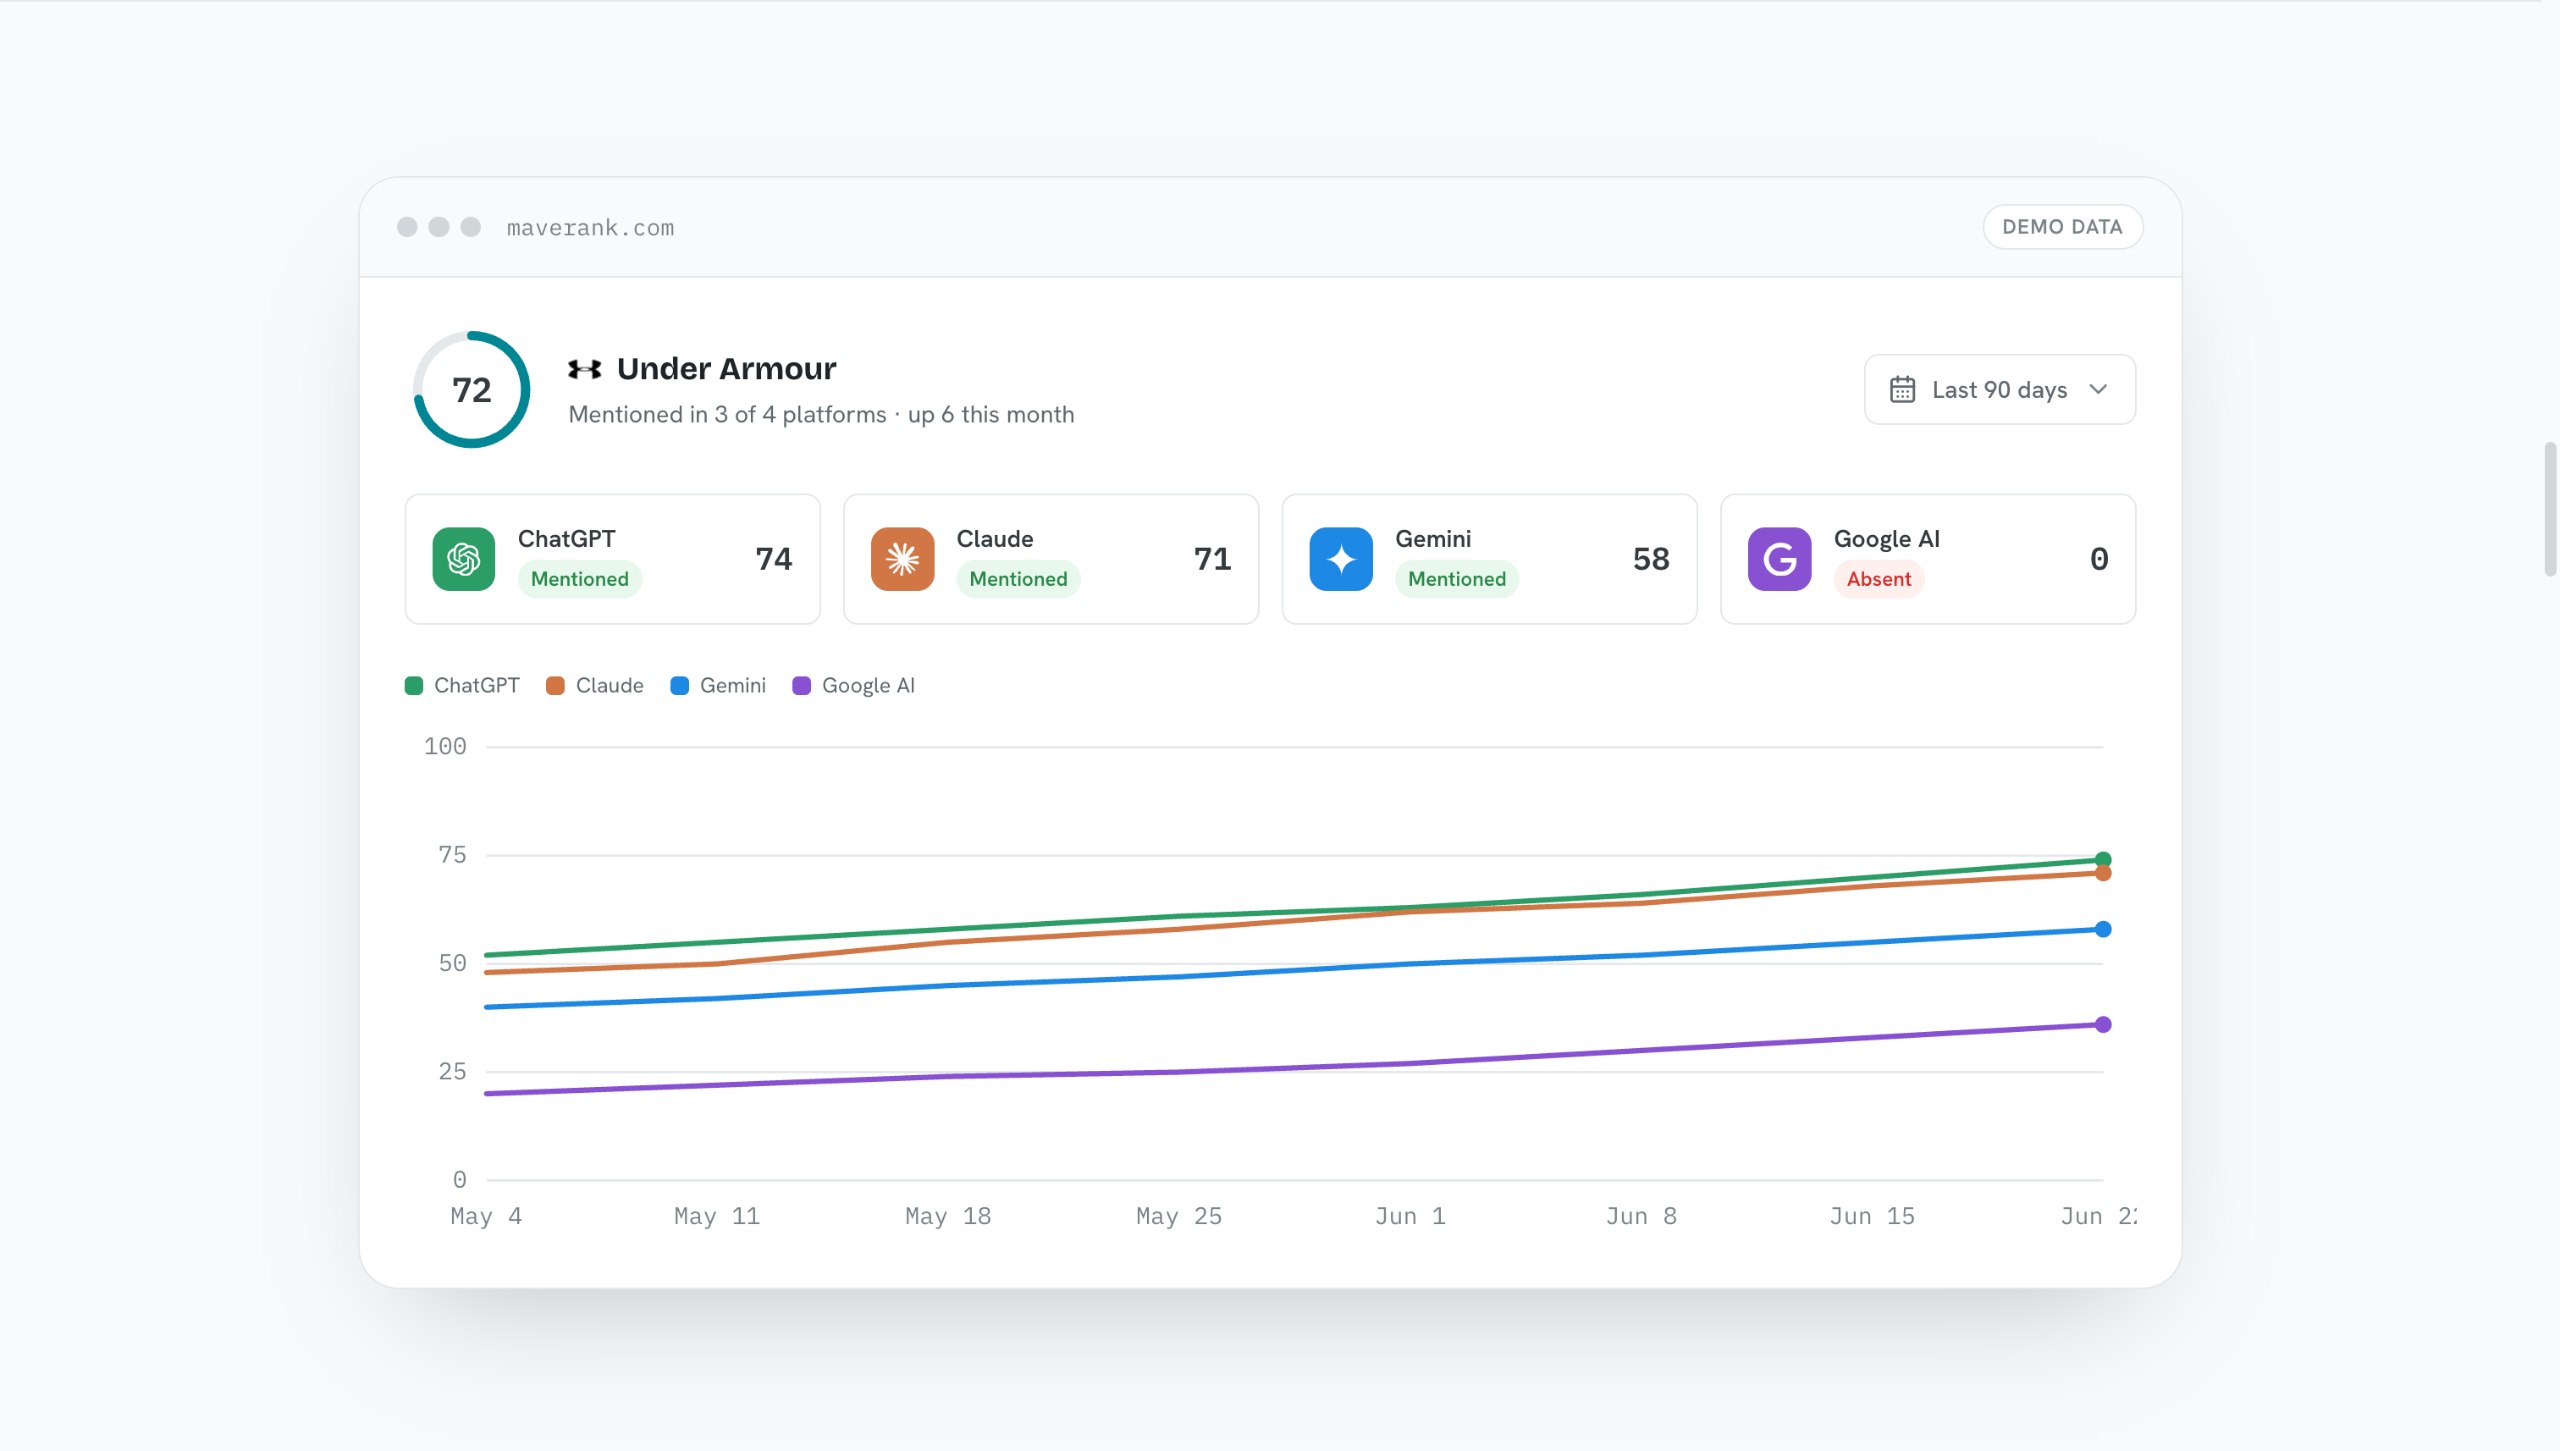2560x1451 pixels.
Task: Click the 75 y-axis label
Action: 452,855
